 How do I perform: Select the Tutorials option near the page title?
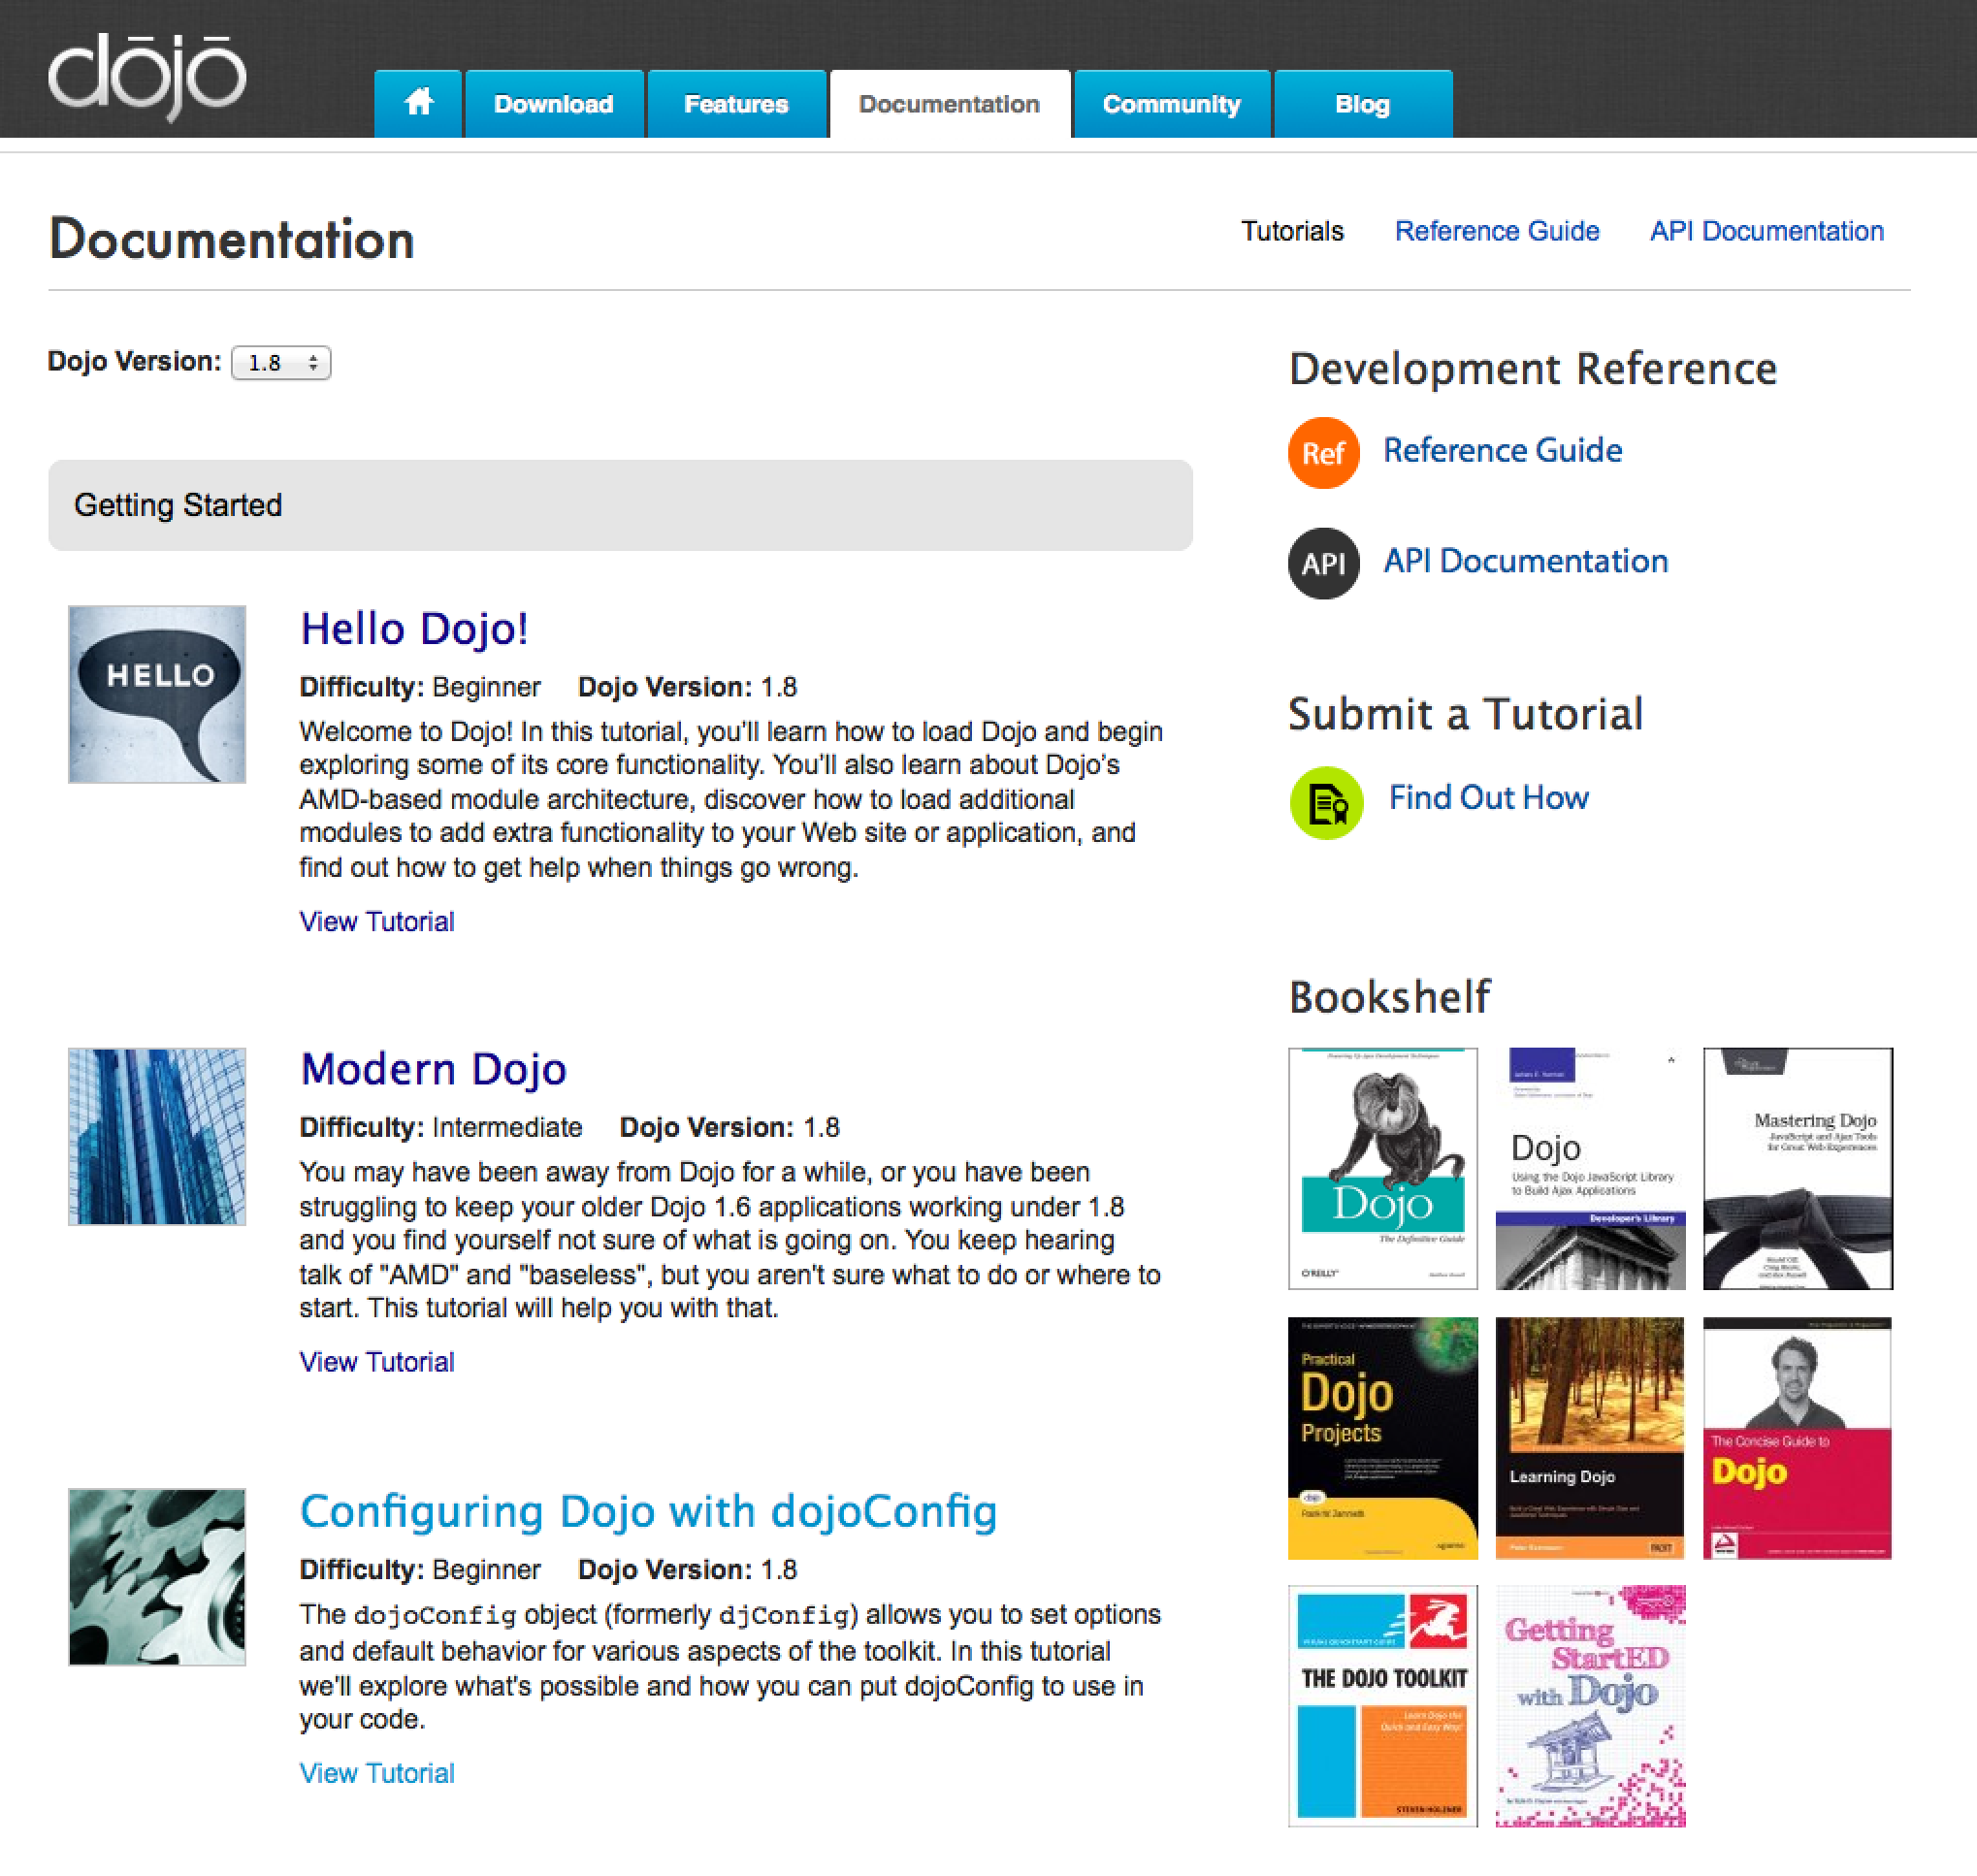click(1292, 231)
